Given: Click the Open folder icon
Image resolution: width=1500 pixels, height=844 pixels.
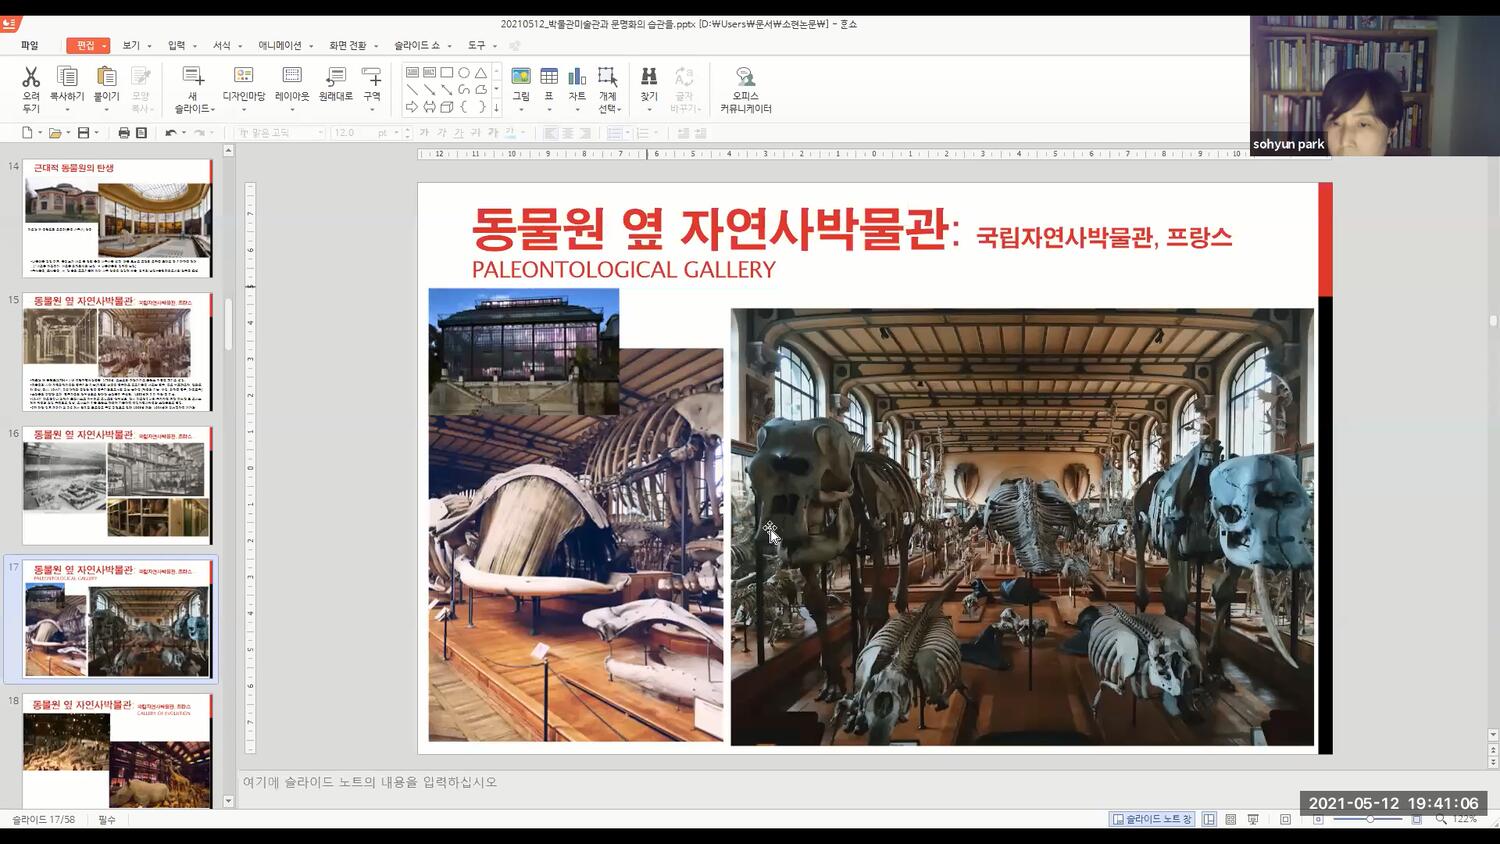Looking at the screenshot, I should 55,132.
